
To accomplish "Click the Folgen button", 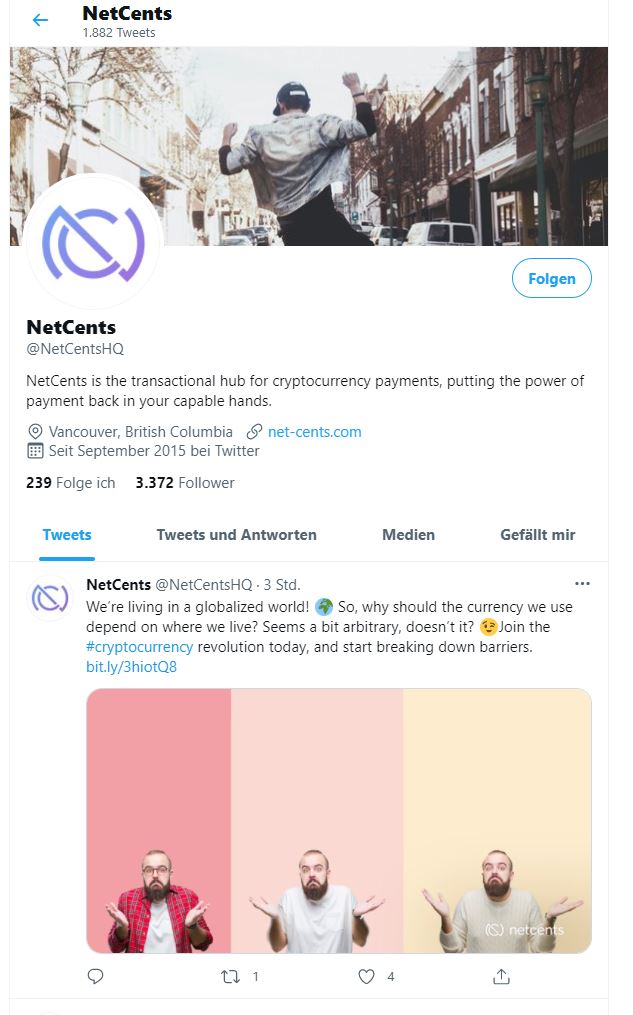I will tap(551, 278).
